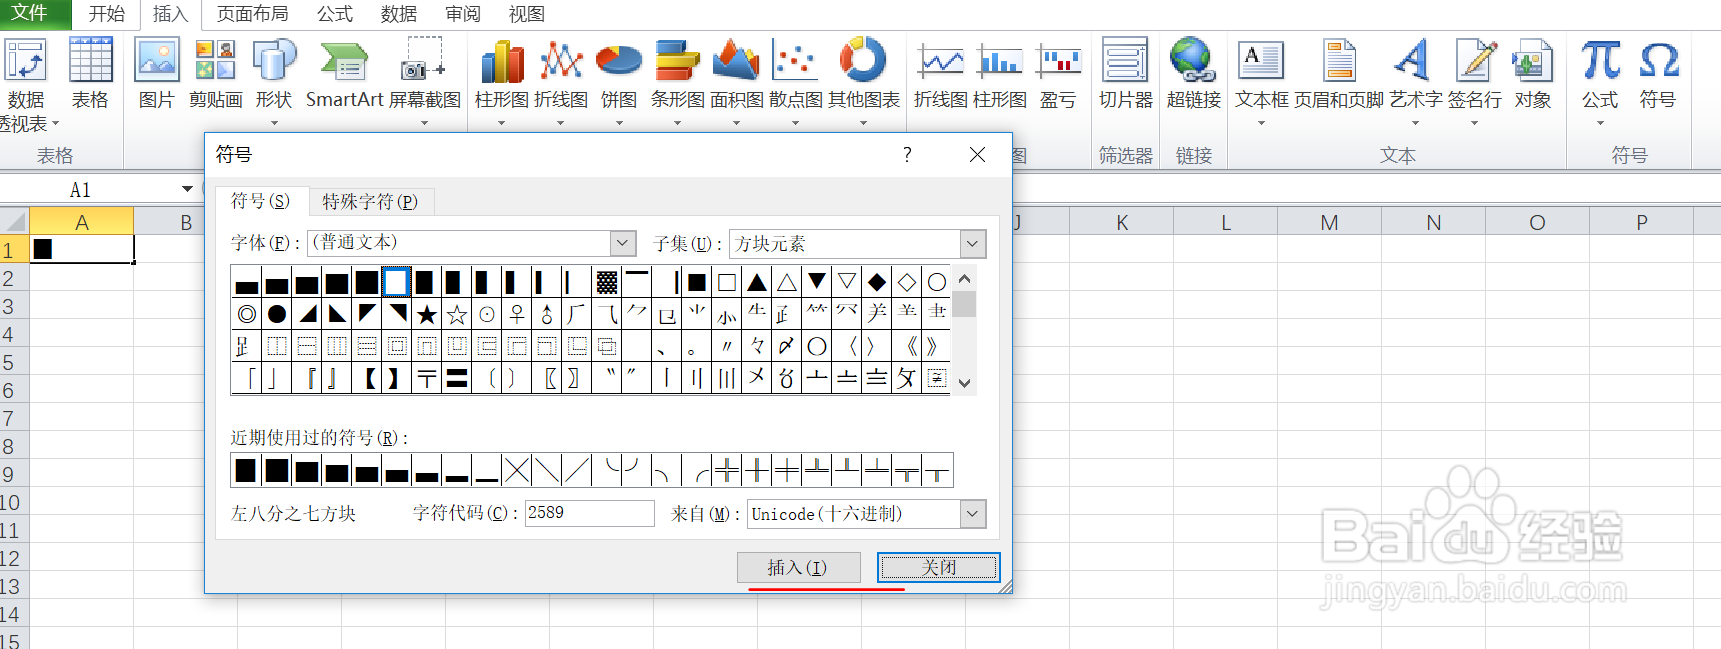
Task: Select the white star symbol ☆
Action: [x=457, y=315]
